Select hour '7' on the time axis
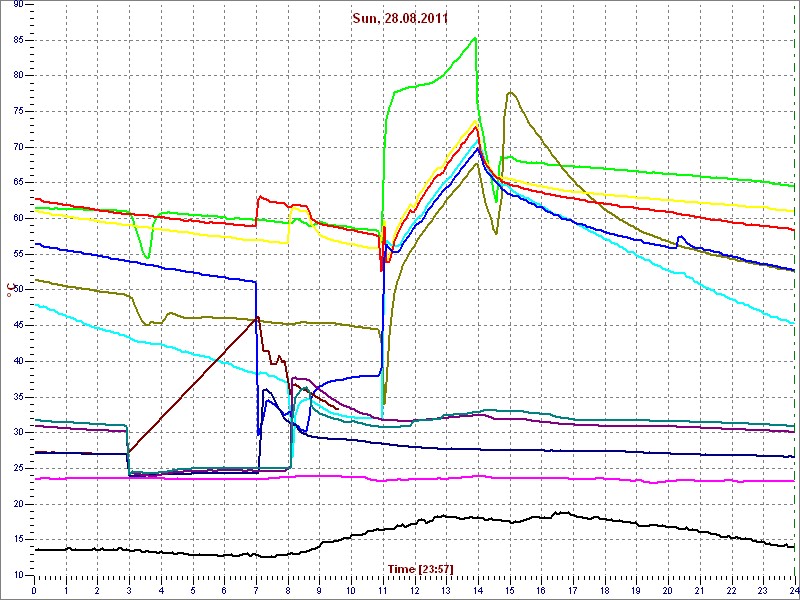 256,591
